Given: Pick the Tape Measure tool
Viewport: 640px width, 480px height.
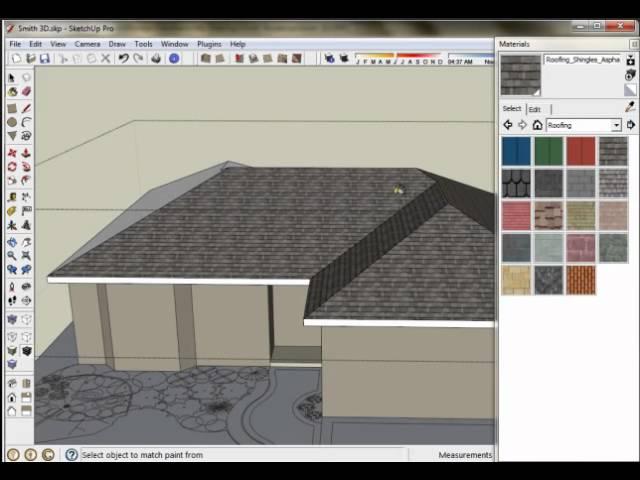Looking at the screenshot, I should pos(12,197).
